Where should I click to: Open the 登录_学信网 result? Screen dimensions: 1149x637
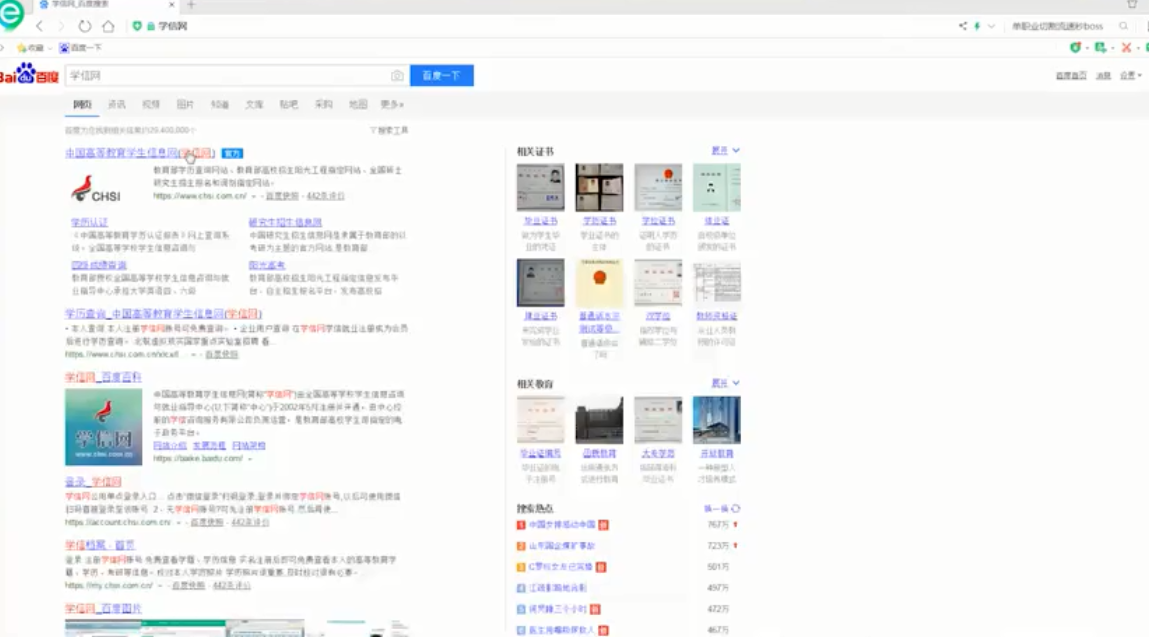point(93,482)
